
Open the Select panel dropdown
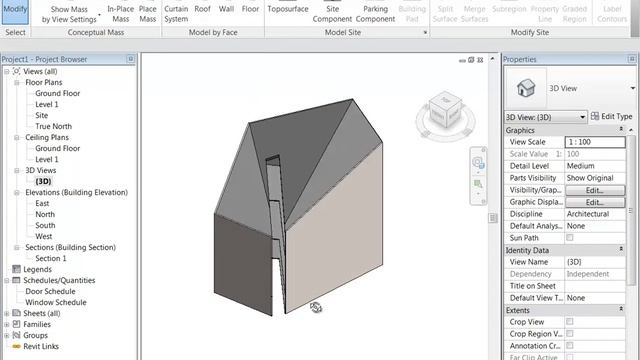(16, 32)
